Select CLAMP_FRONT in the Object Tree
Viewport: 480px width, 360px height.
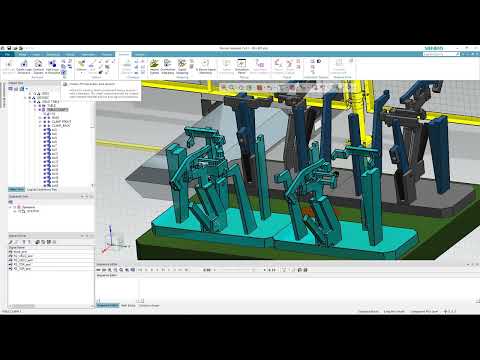[61, 122]
